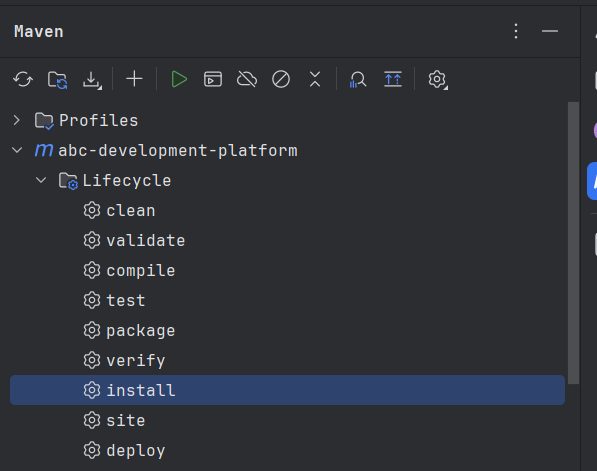The image size is (597, 471).
Task: Toggle offline mode cloud icon
Action: pyautogui.click(x=247, y=79)
